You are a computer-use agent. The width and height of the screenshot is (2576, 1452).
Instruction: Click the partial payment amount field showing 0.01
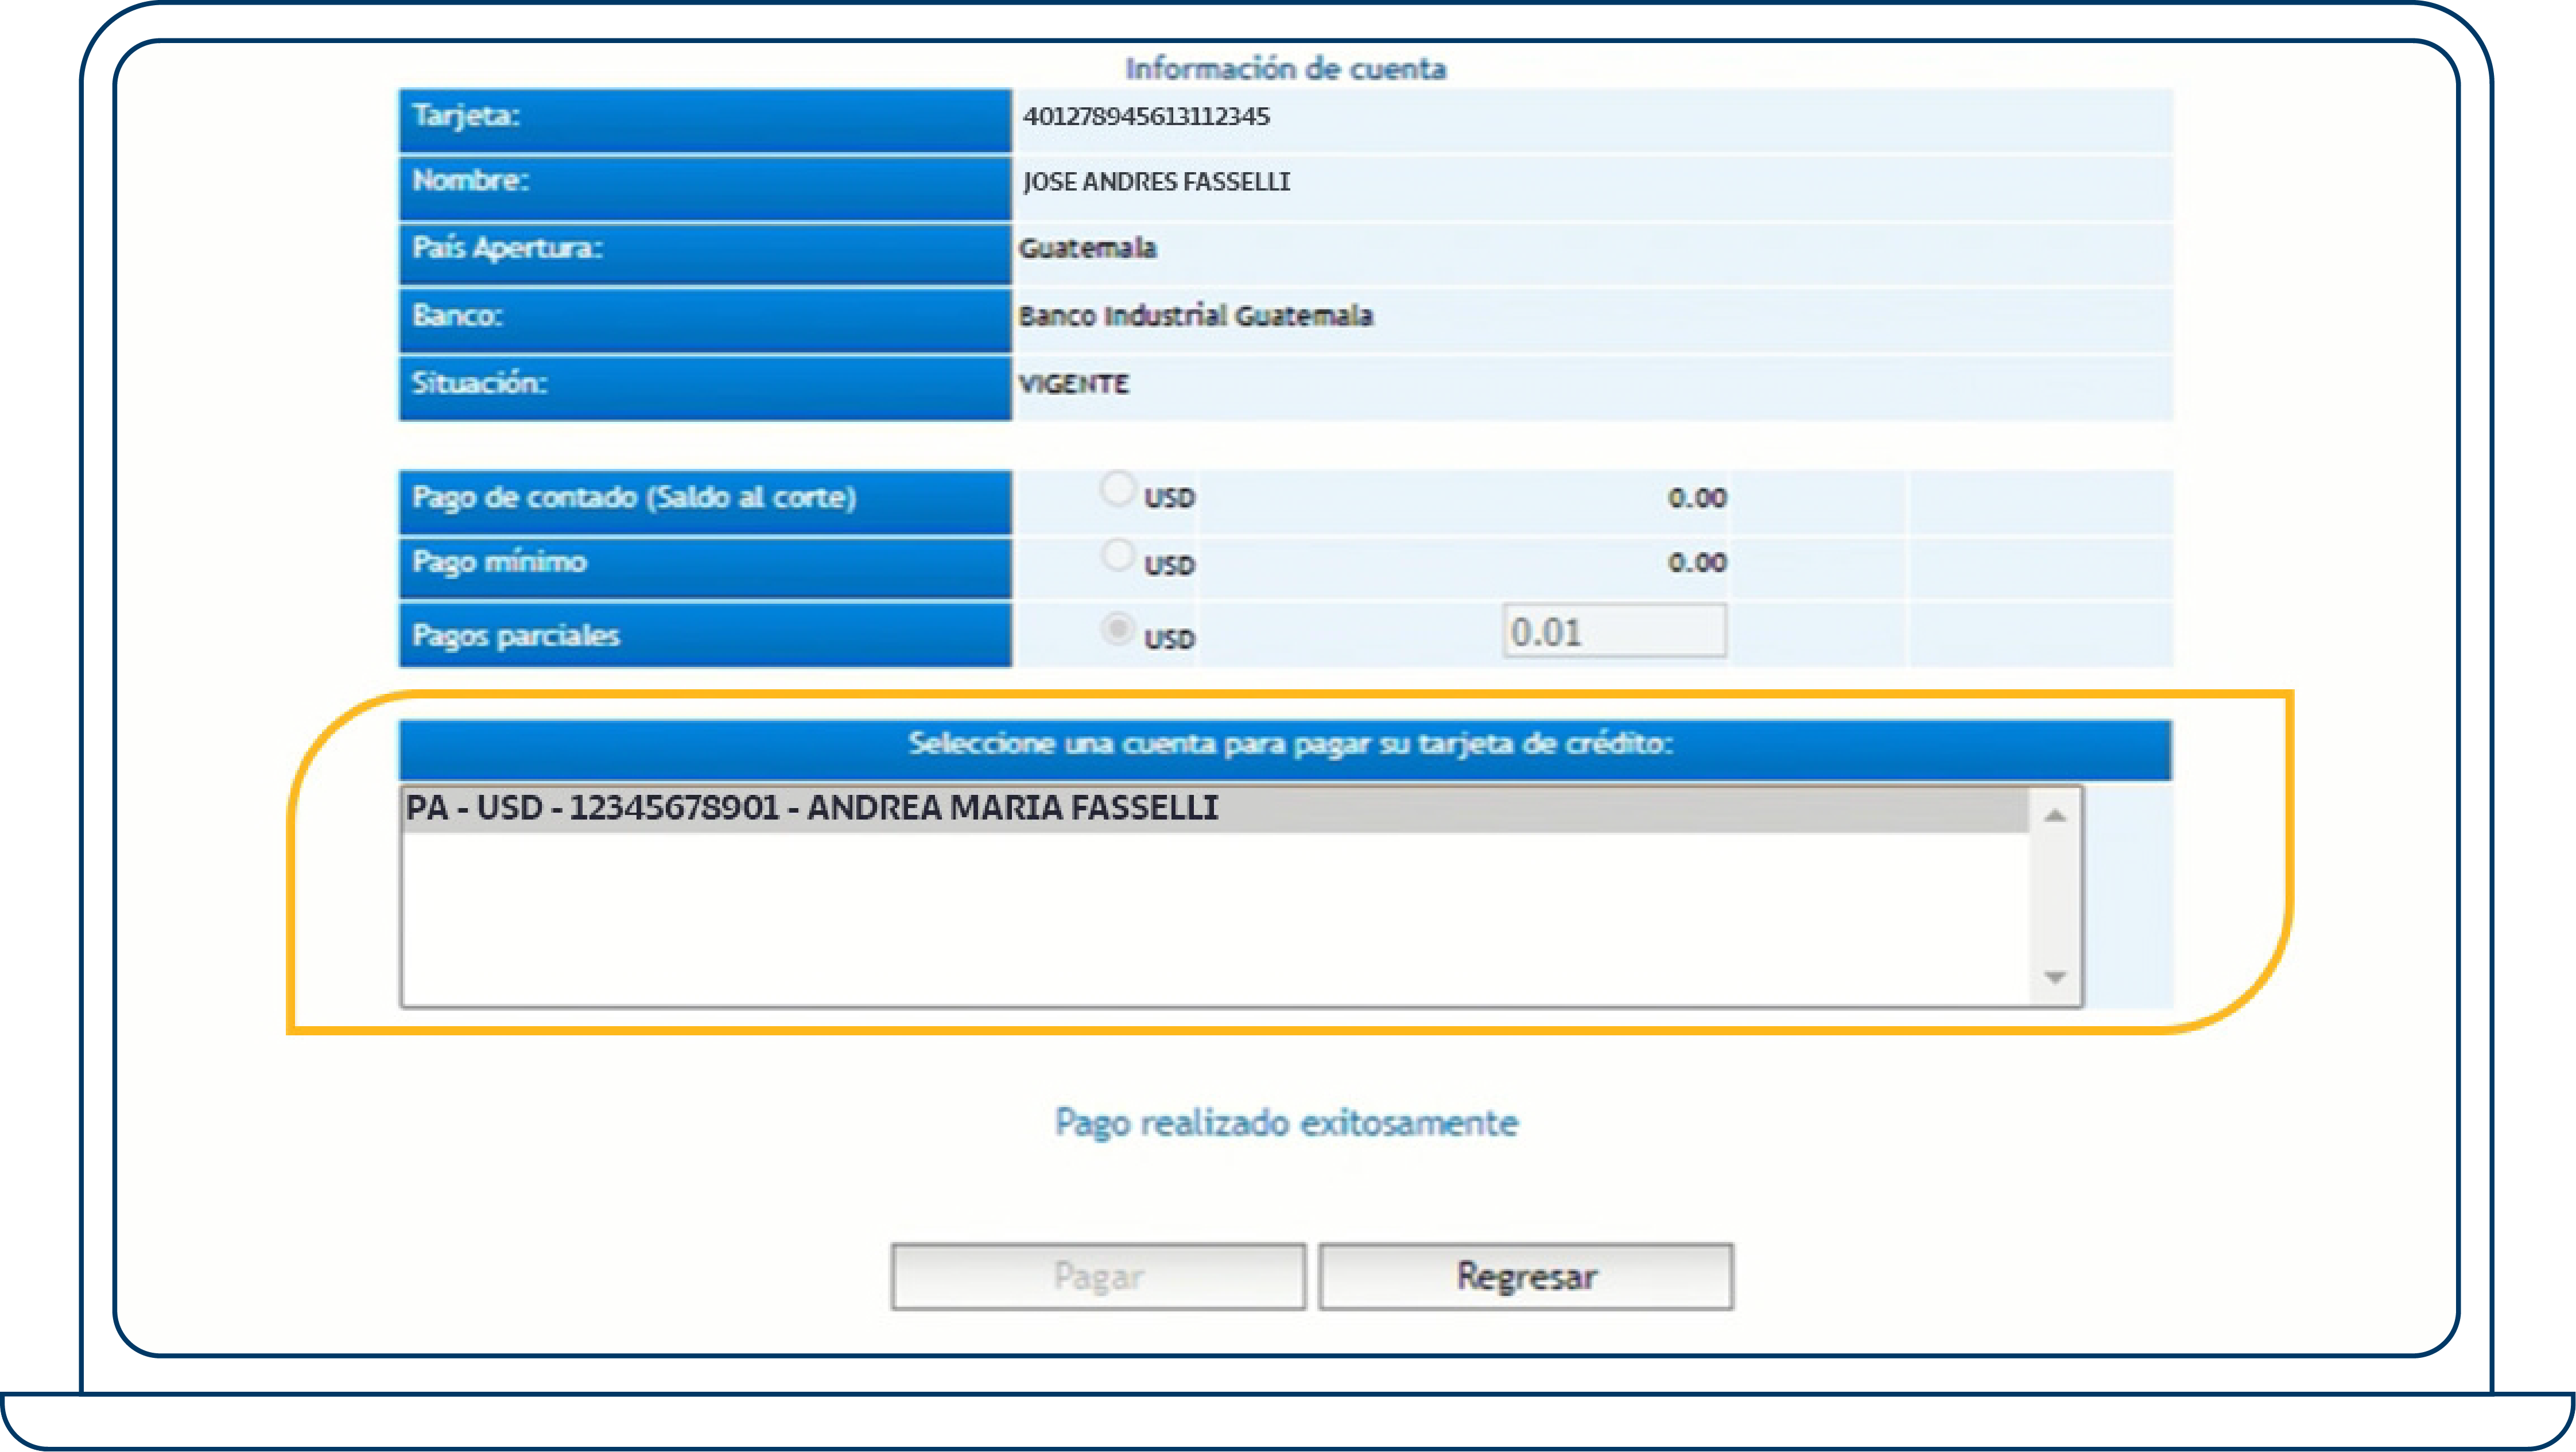pyautogui.click(x=1613, y=632)
